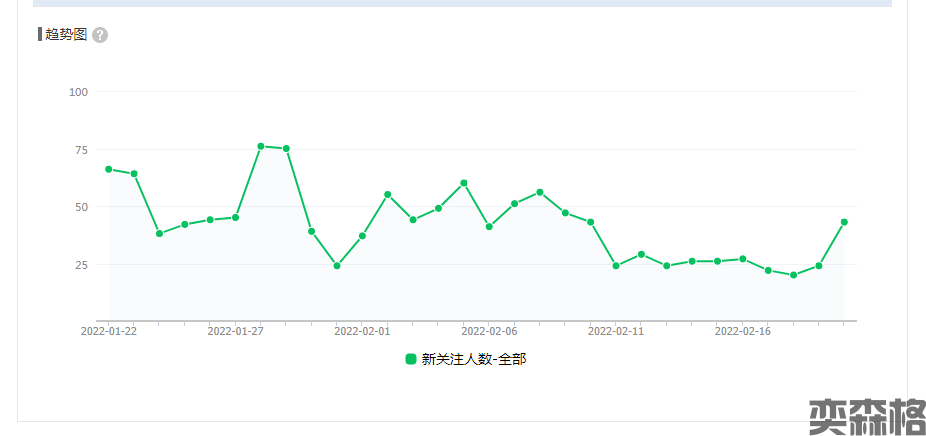Click the 2022-02-16 x-axis date label
Image resolution: width=926 pixels, height=436 pixels.
(x=743, y=331)
